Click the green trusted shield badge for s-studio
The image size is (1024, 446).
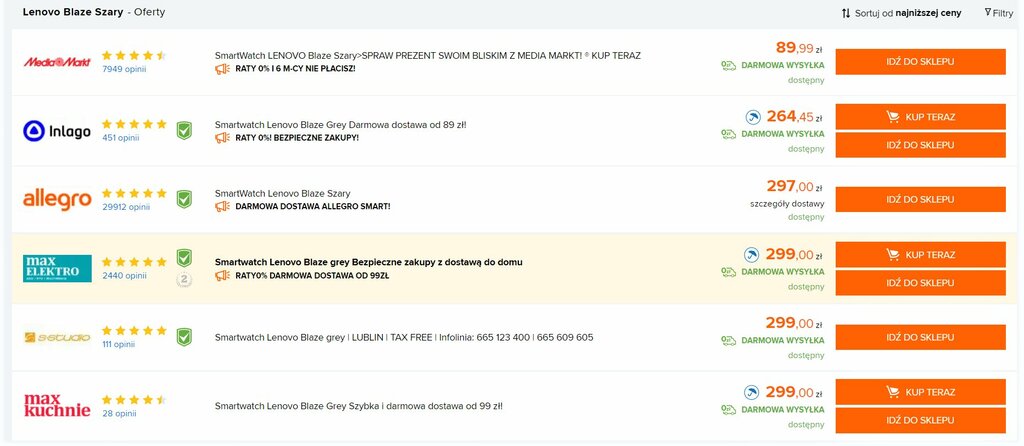click(x=184, y=337)
